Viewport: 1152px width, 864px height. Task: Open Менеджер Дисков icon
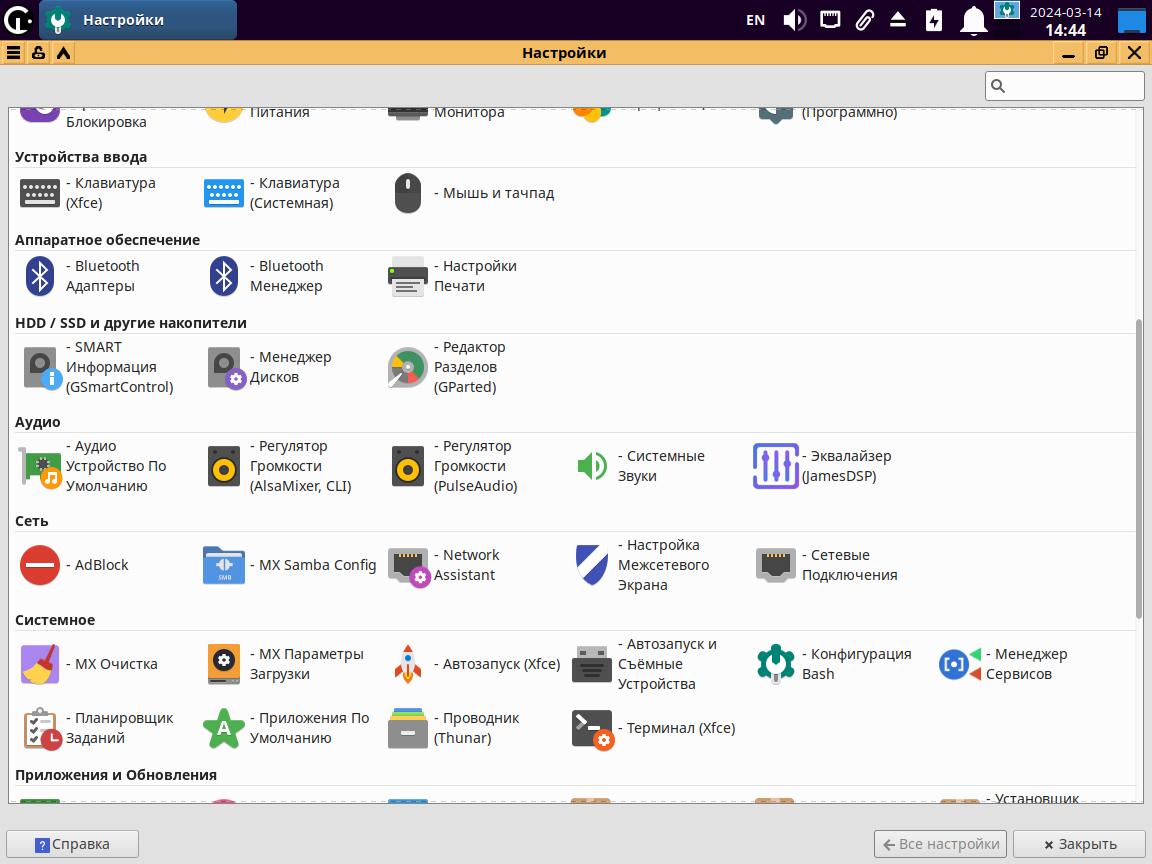coord(226,367)
